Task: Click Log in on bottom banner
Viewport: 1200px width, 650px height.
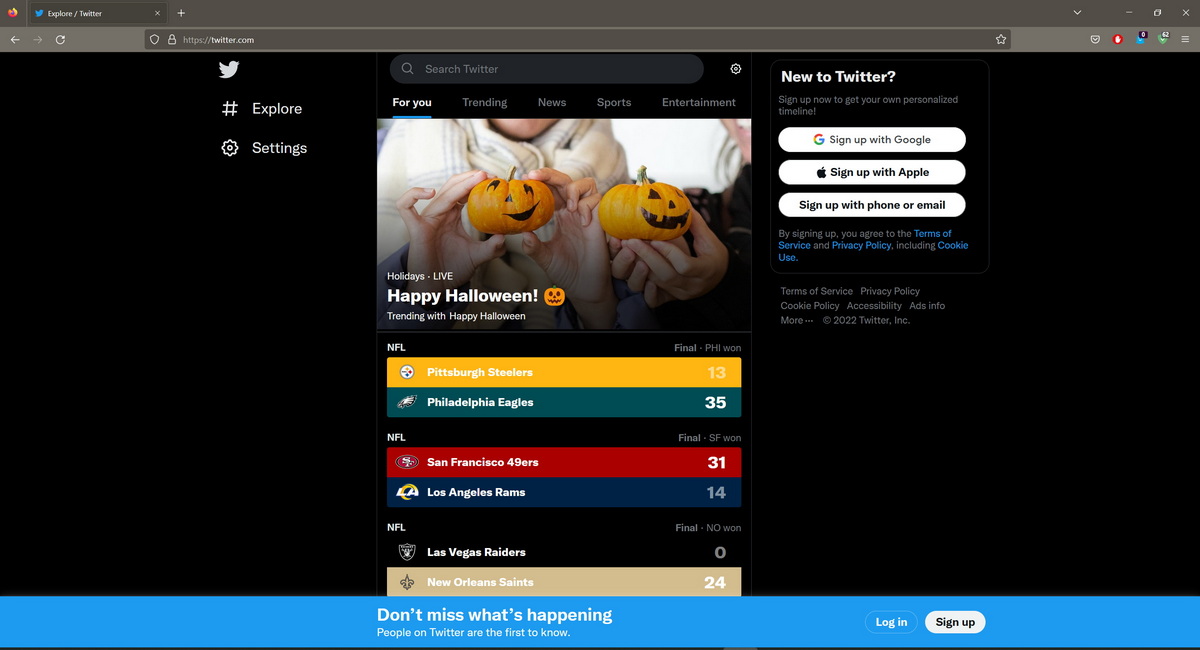Action: tap(891, 622)
